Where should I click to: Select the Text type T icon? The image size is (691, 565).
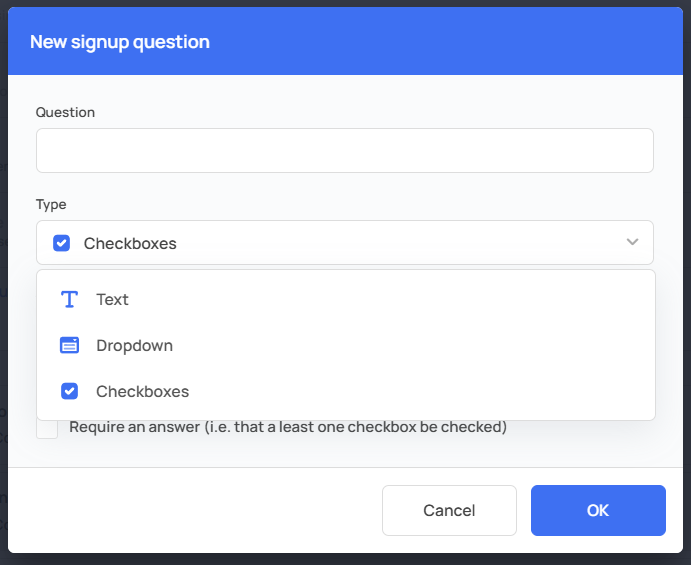[69, 299]
